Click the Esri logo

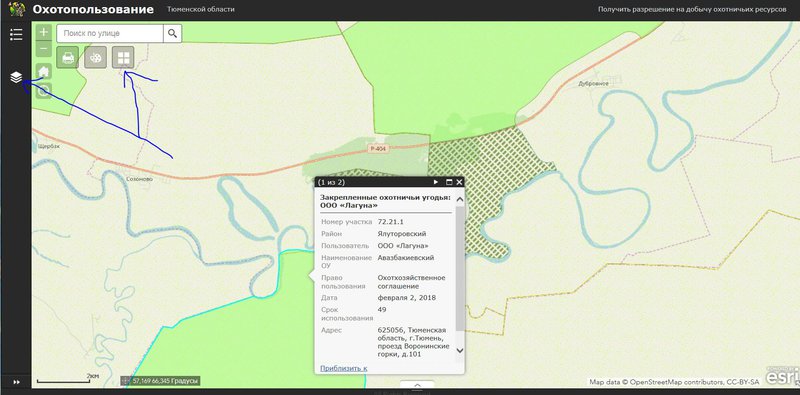tap(782, 377)
